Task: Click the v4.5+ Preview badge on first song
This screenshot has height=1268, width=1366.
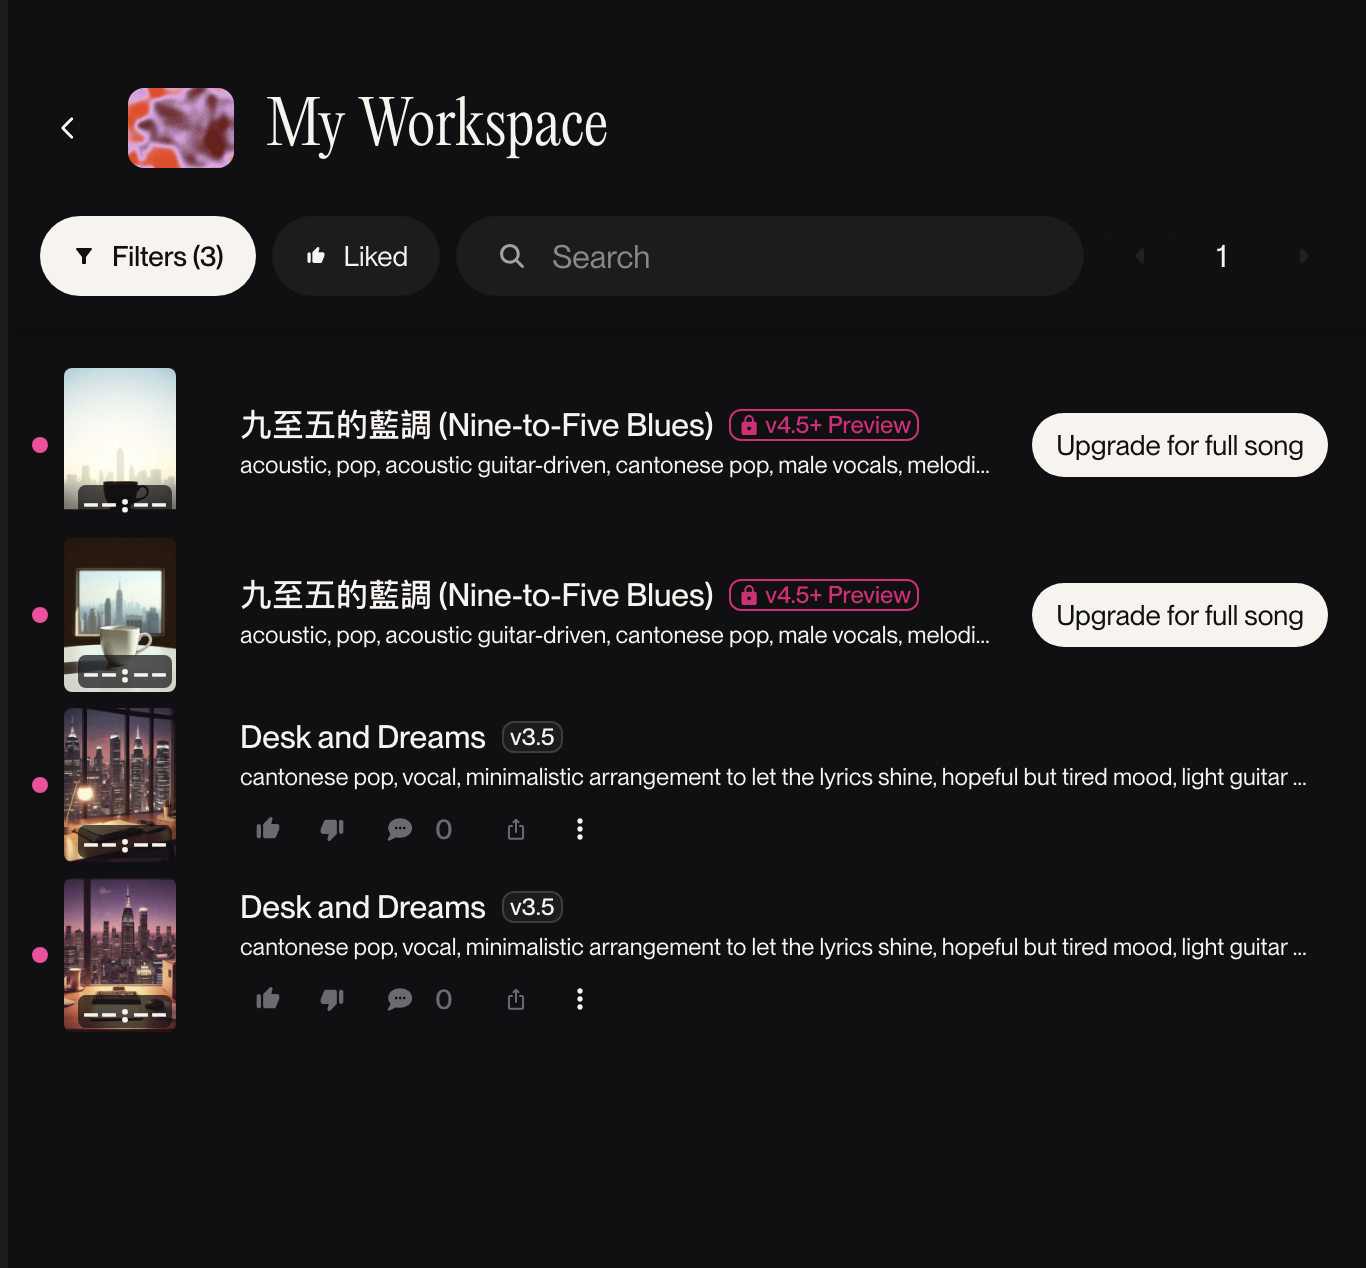Action: tap(824, 425)
